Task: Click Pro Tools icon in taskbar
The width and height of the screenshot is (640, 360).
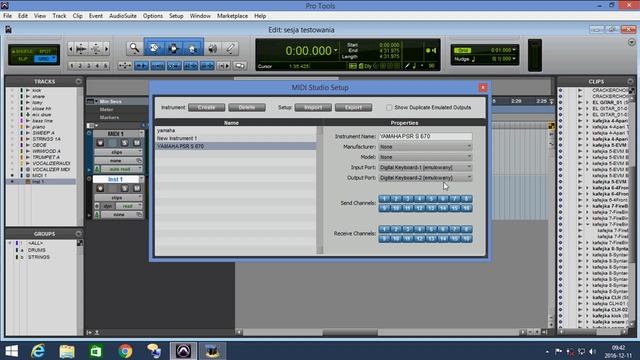Action: pos(183,351)
